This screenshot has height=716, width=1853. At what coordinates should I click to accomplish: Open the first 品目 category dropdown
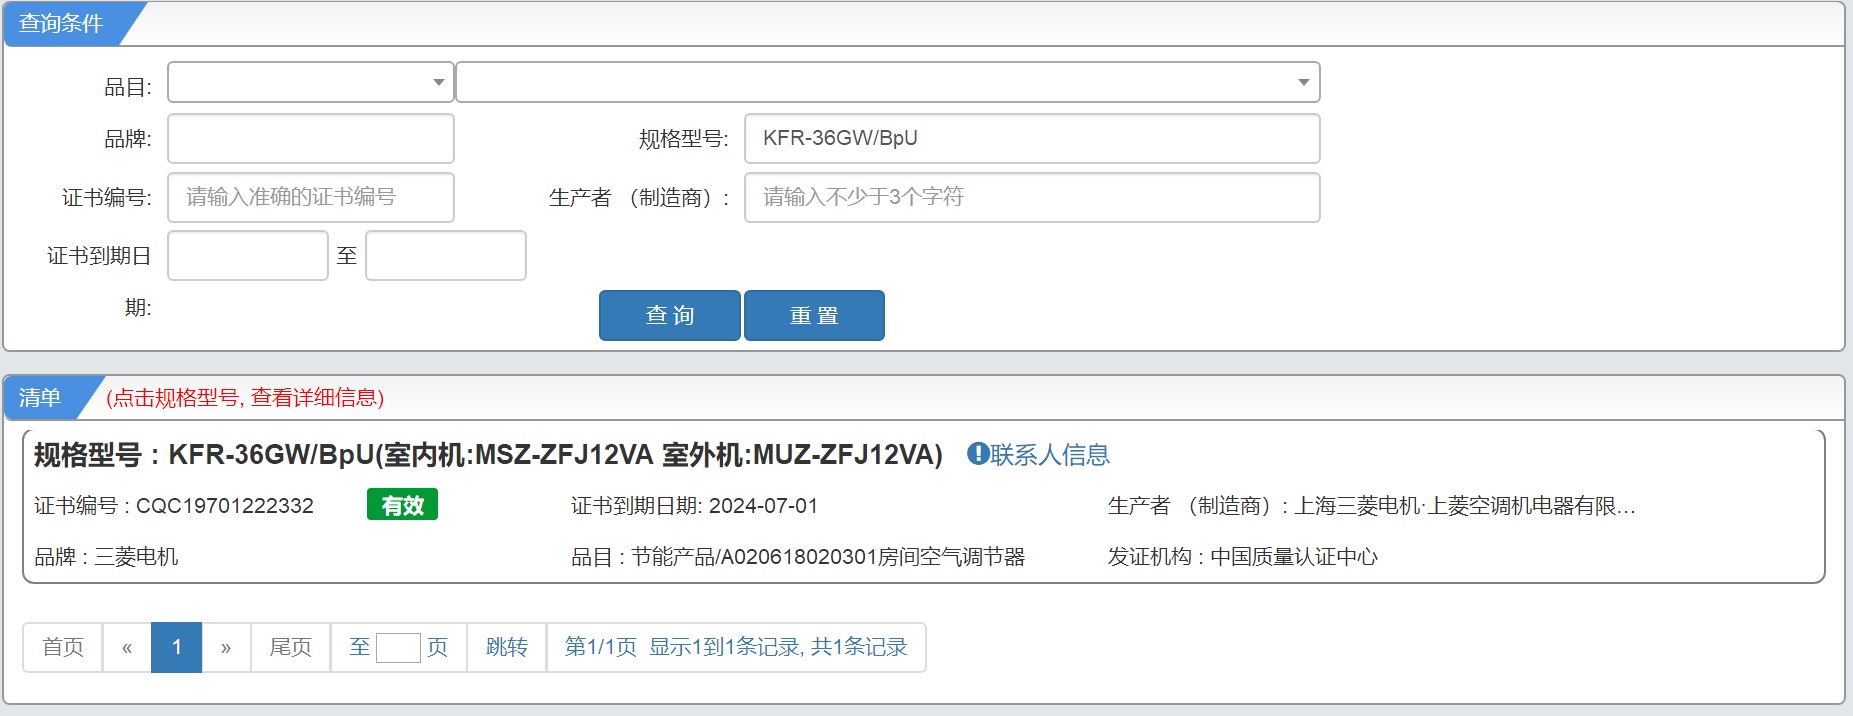tap(310, 82)
